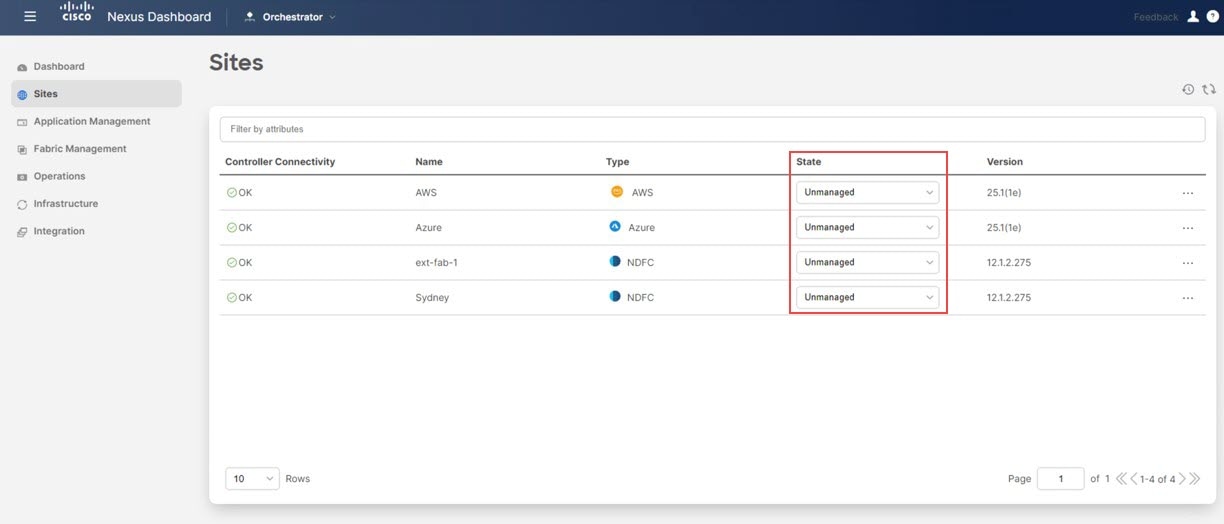The width and height of the screenshot is (1224, 524).
Task: Click the Application Management icon
Action: (22, 122)
